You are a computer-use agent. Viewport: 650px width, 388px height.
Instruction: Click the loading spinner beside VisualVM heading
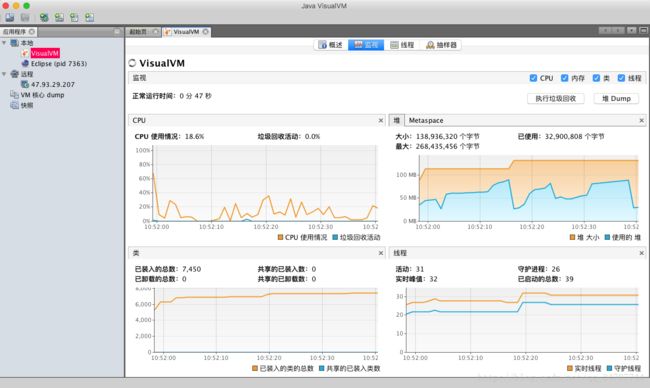click(132, 63)
